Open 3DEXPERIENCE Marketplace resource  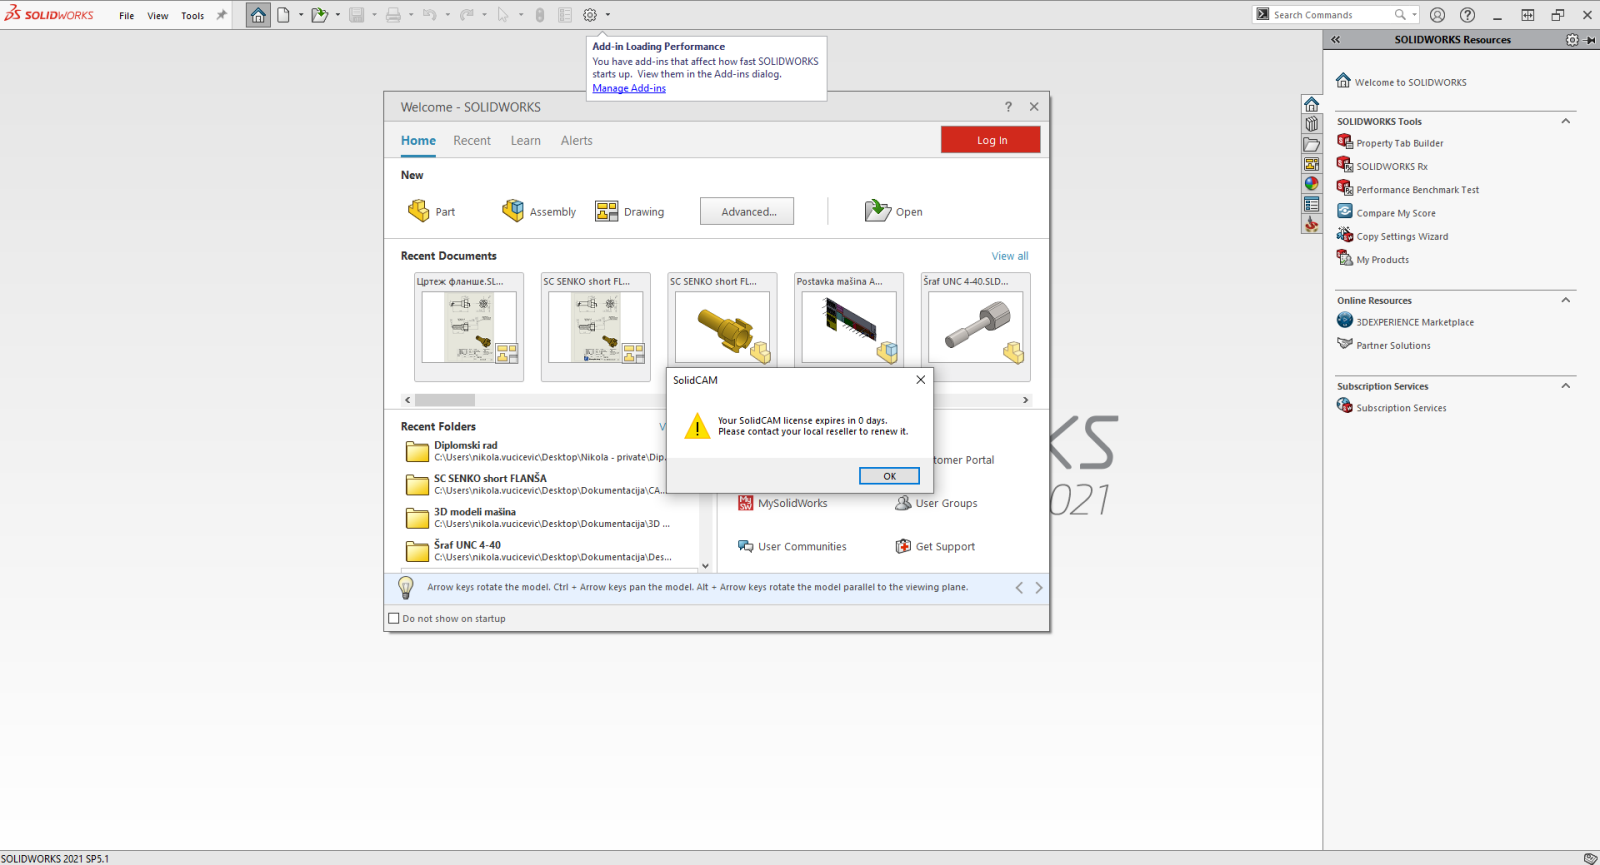[1414, 323]
